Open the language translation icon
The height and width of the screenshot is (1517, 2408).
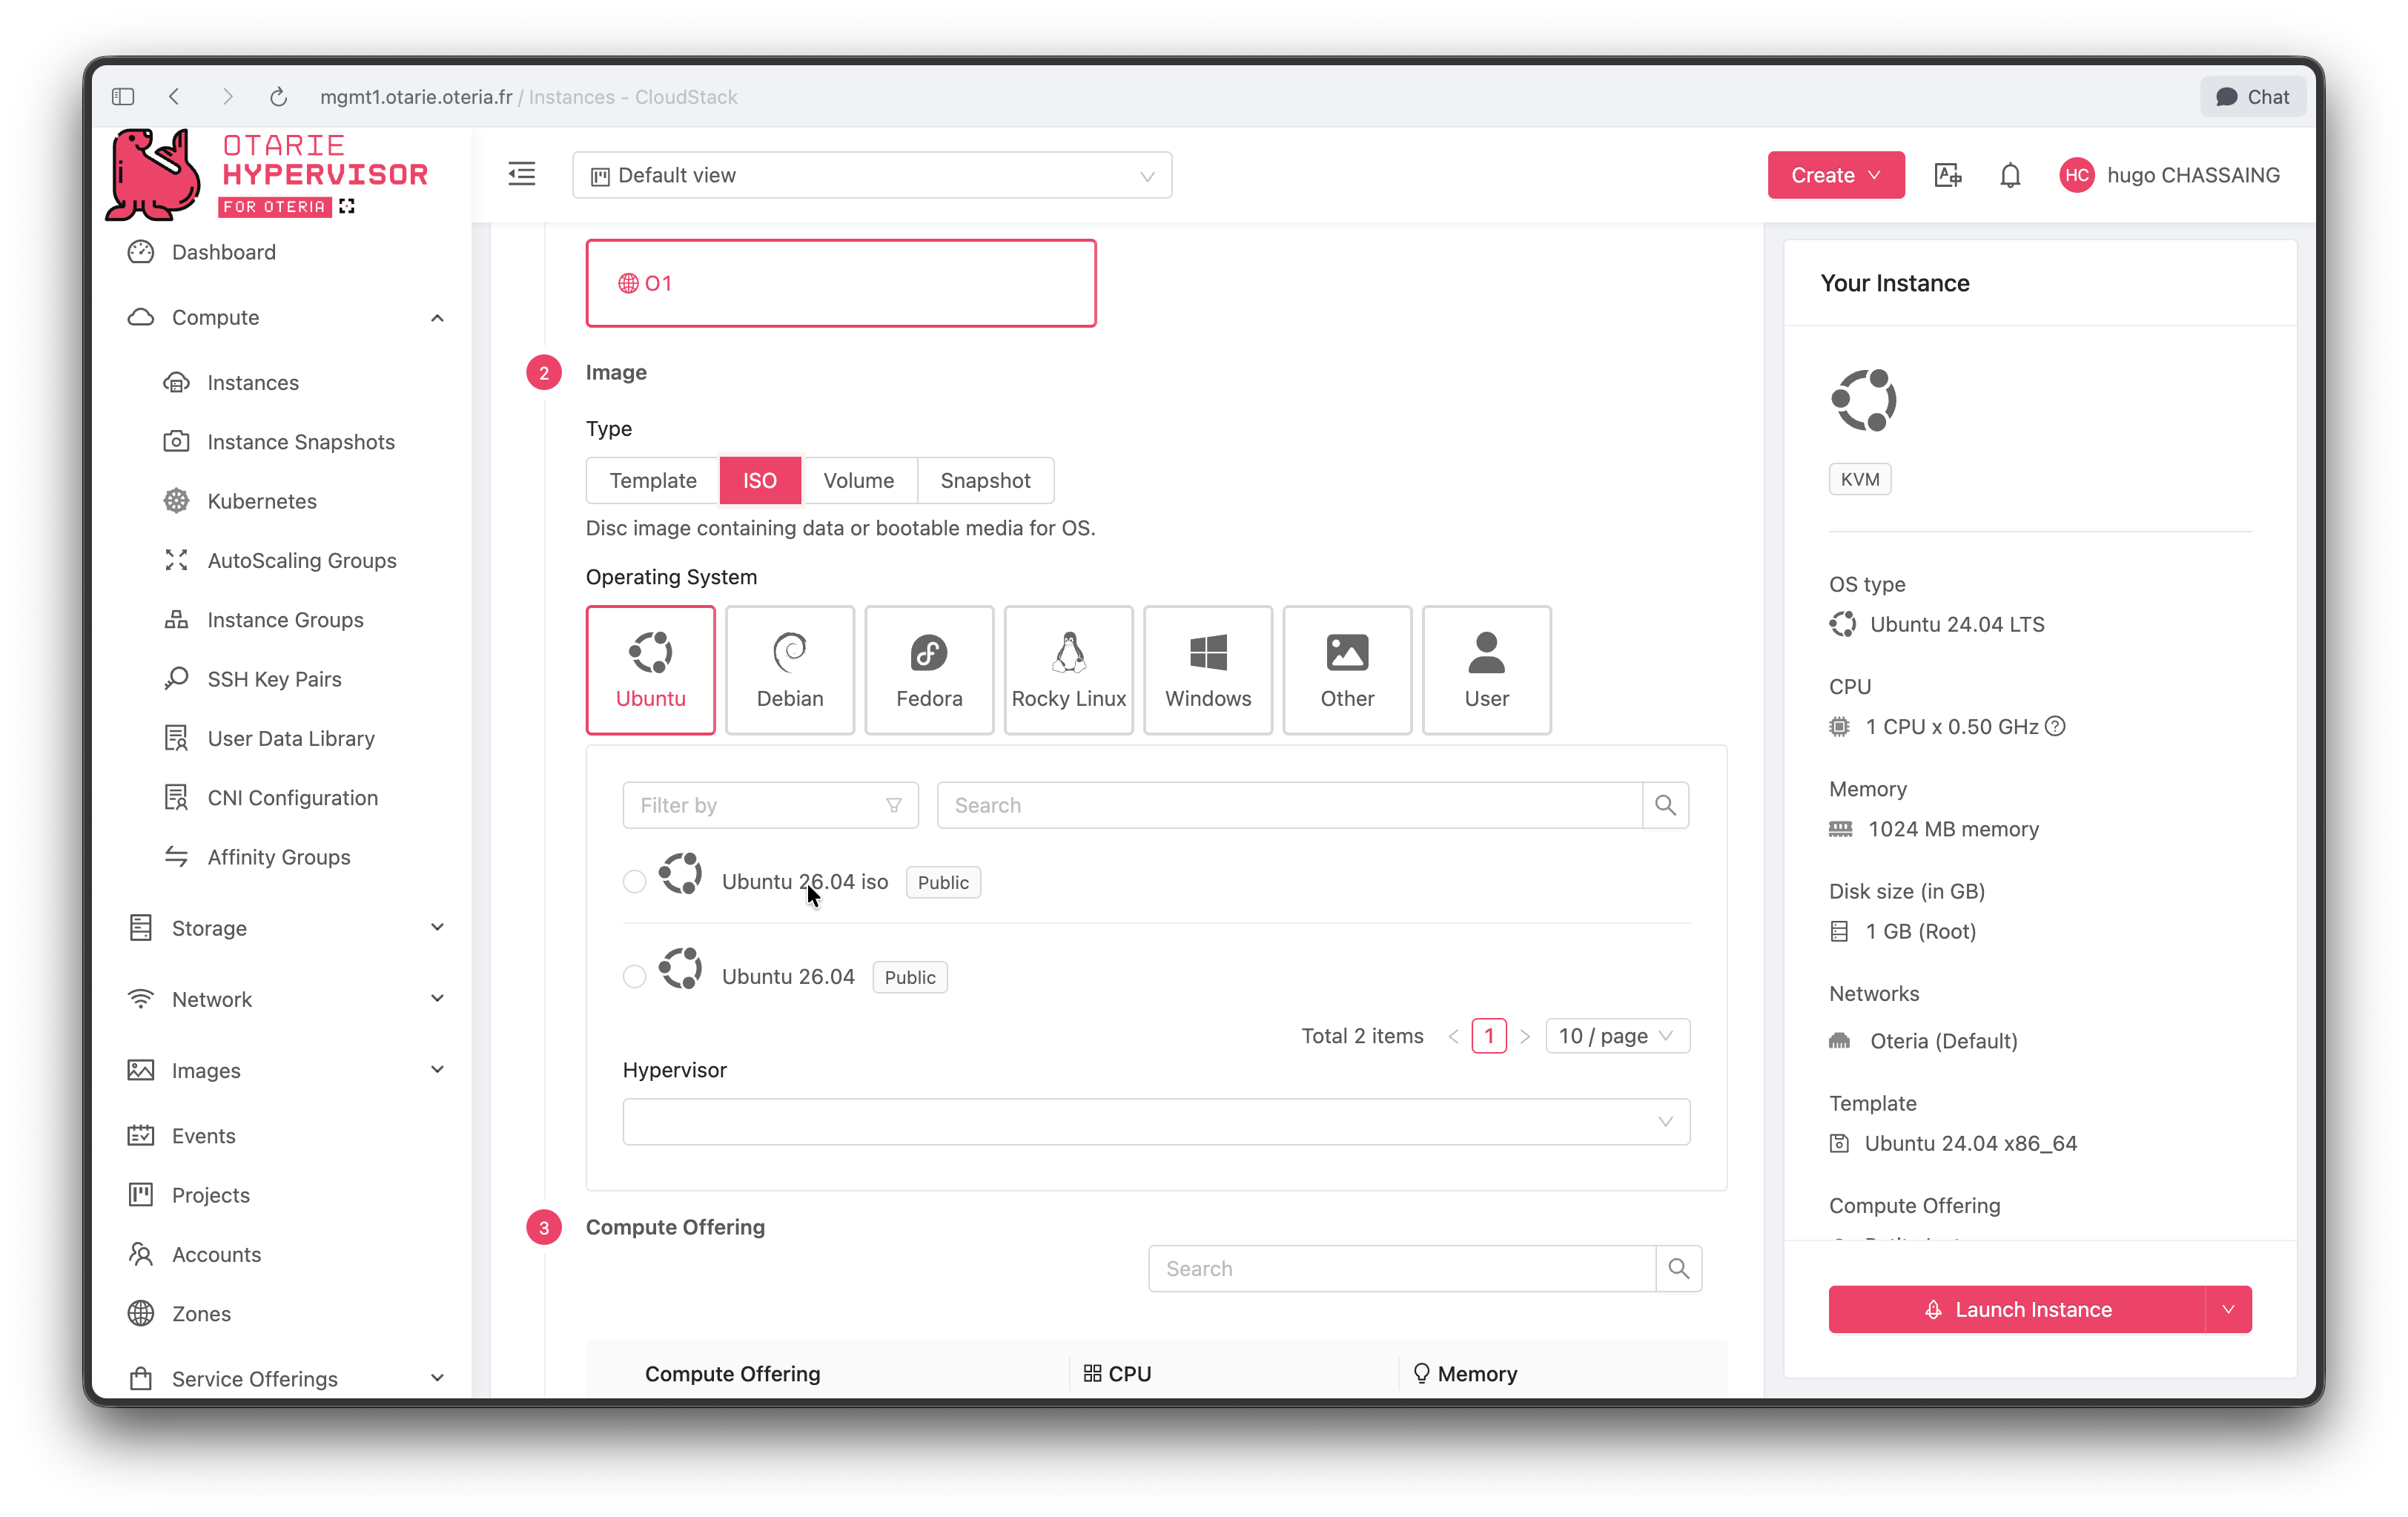tap(1947, 175)
